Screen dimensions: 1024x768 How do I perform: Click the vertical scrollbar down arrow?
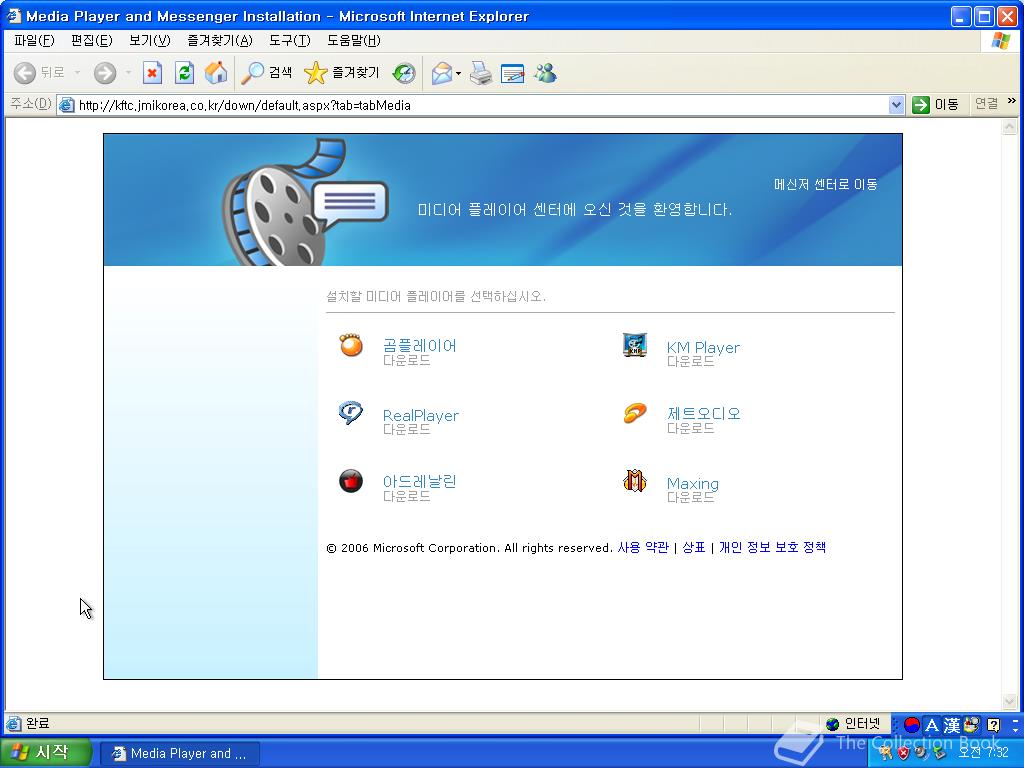pyautogui.click(x=1010, y=701)
